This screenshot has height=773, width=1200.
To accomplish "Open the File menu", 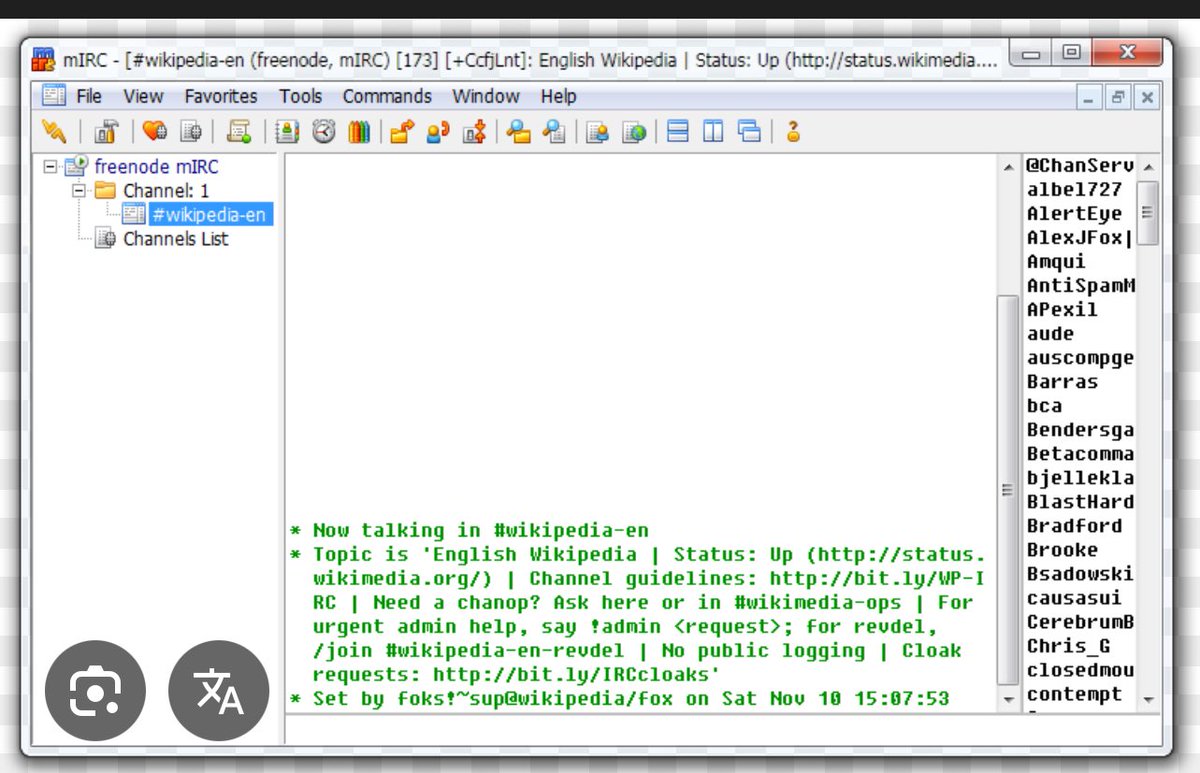I will tap(89, 97).
